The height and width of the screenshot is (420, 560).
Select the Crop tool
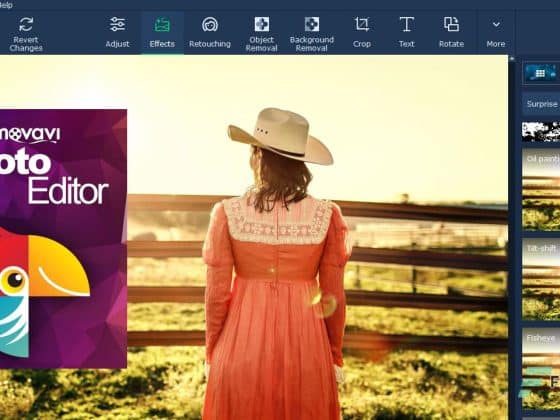click(x=362, y=33)
